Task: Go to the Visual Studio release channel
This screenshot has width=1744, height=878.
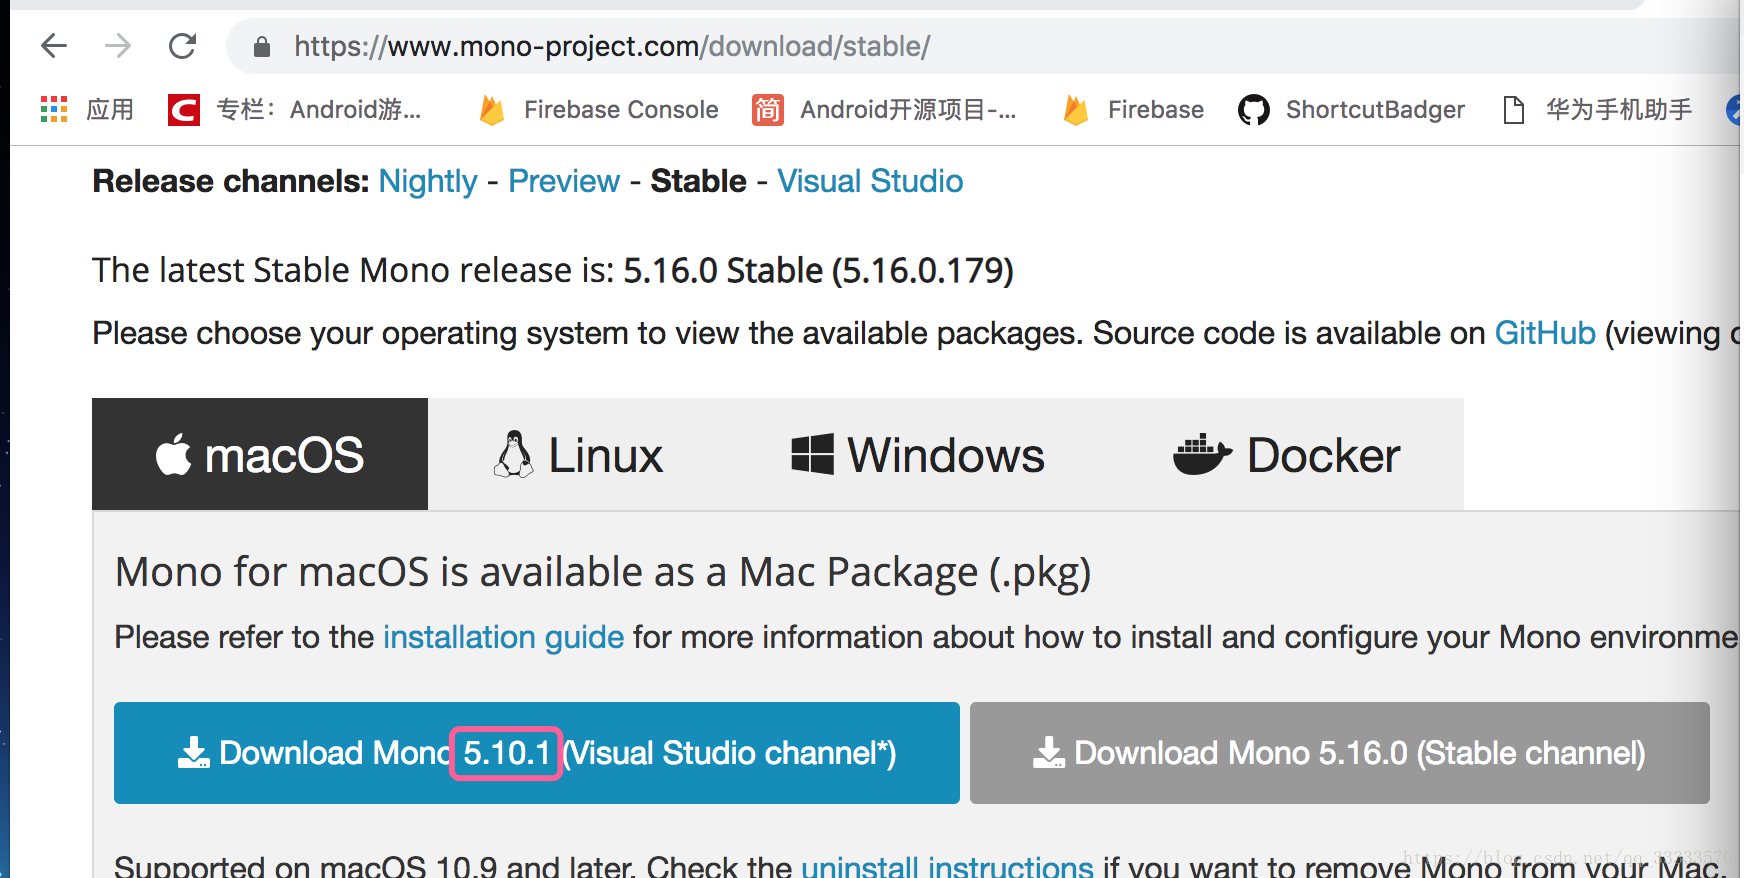Action: pyautogui.click(x=870, y=181)
